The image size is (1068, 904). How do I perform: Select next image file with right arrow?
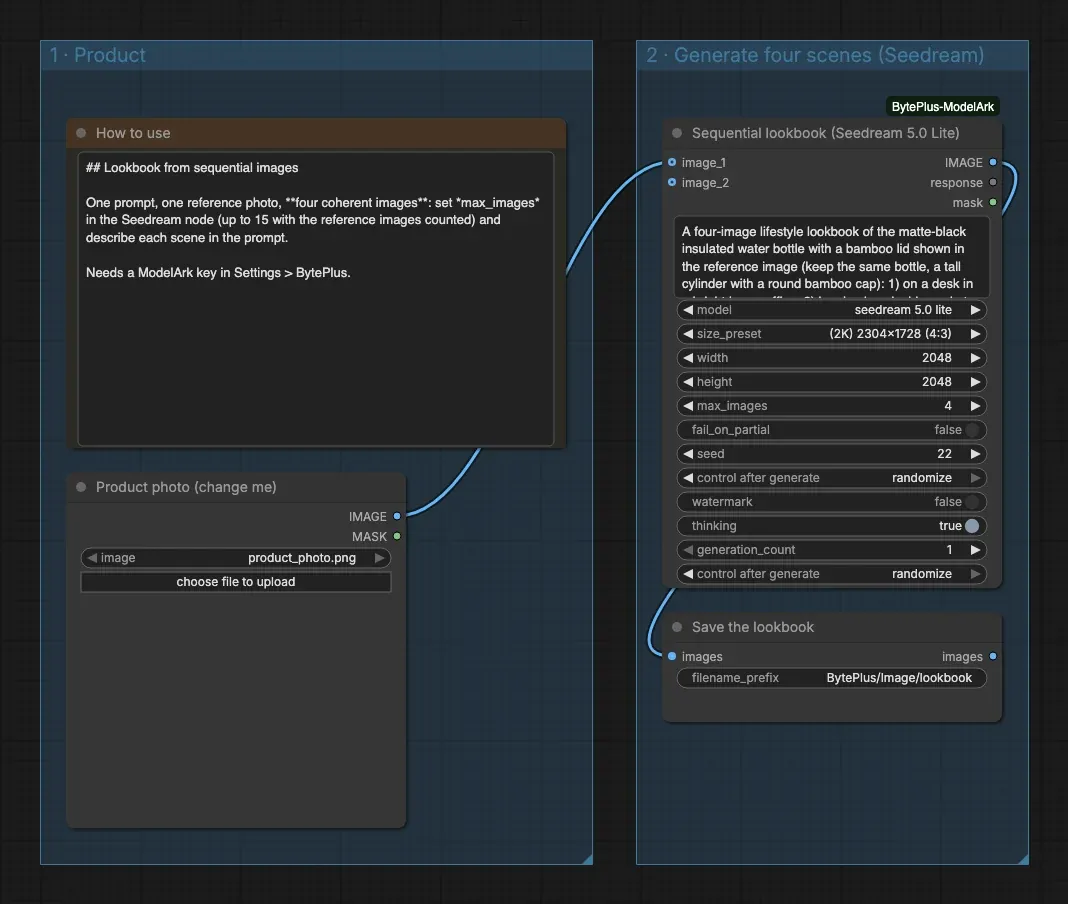[379, 558]
